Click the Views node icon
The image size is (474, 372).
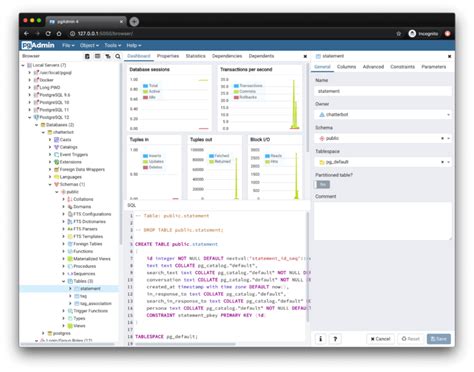70,326
